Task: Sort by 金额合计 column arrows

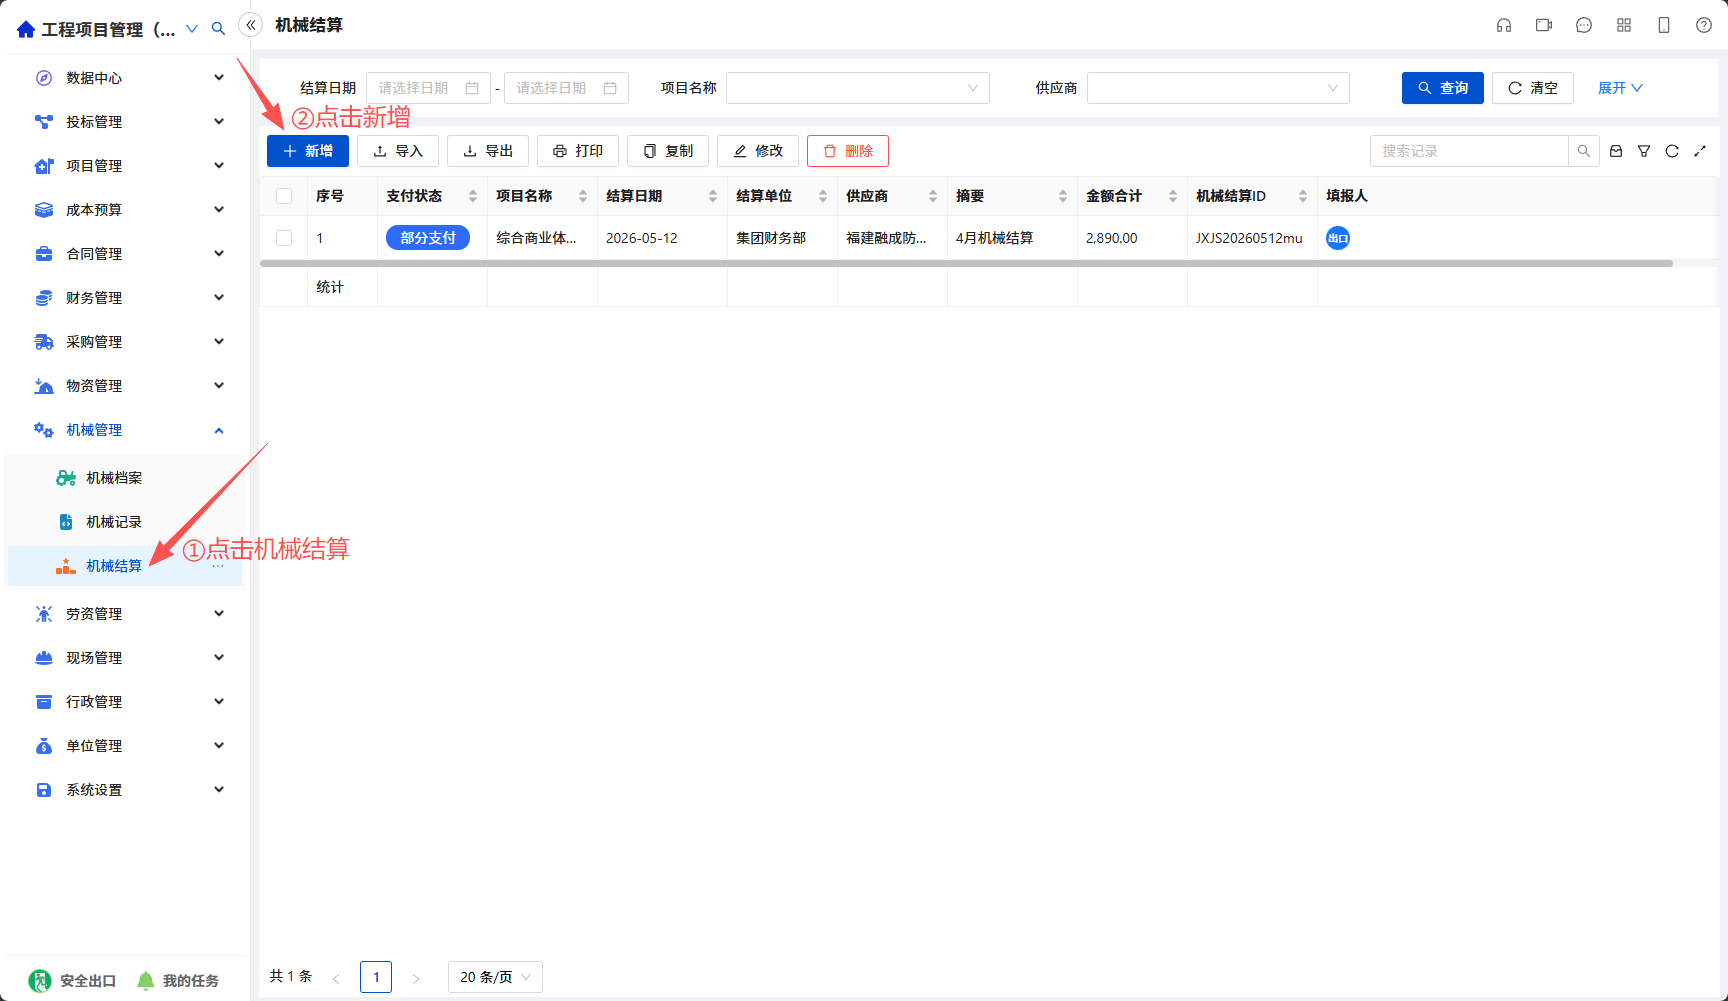Action: pos(1173,196)
